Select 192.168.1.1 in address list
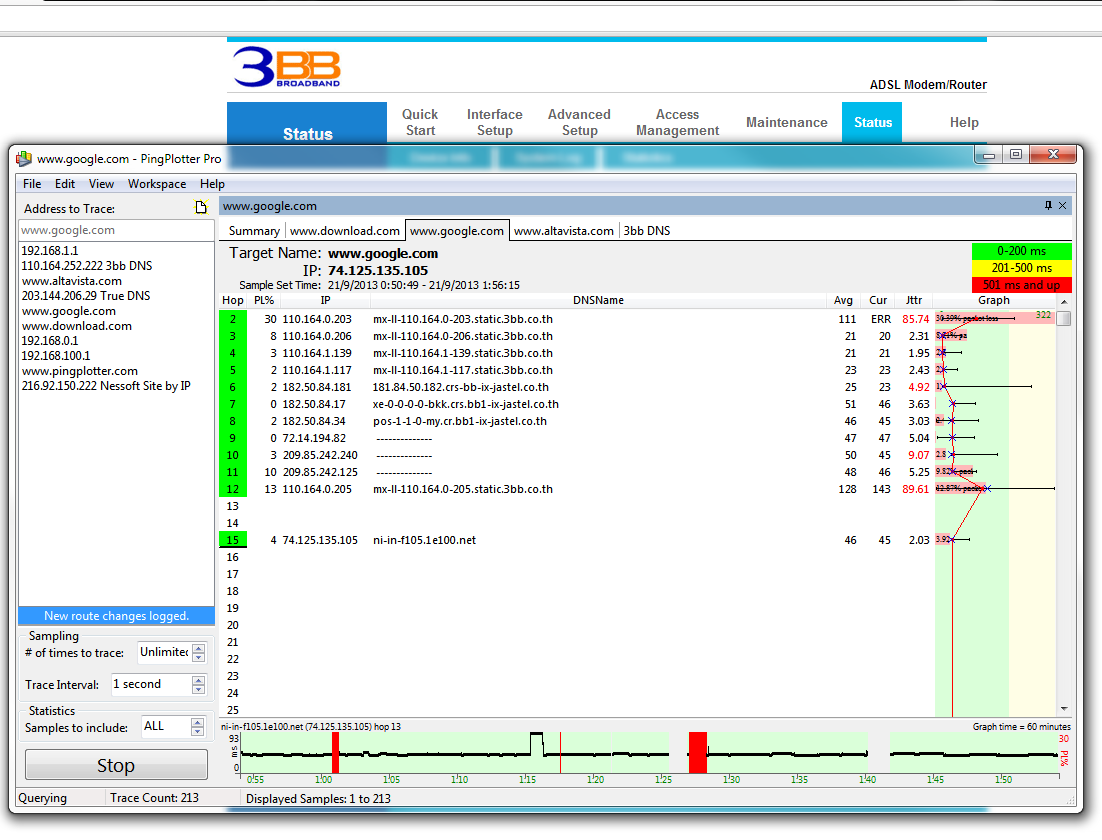The width and height of the screenshot is (1102, 840). tap(50, 250)
